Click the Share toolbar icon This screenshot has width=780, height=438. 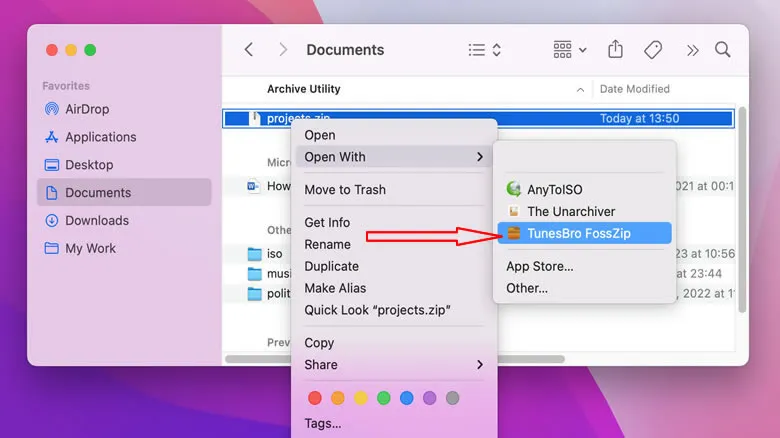[x=615, y=49]
